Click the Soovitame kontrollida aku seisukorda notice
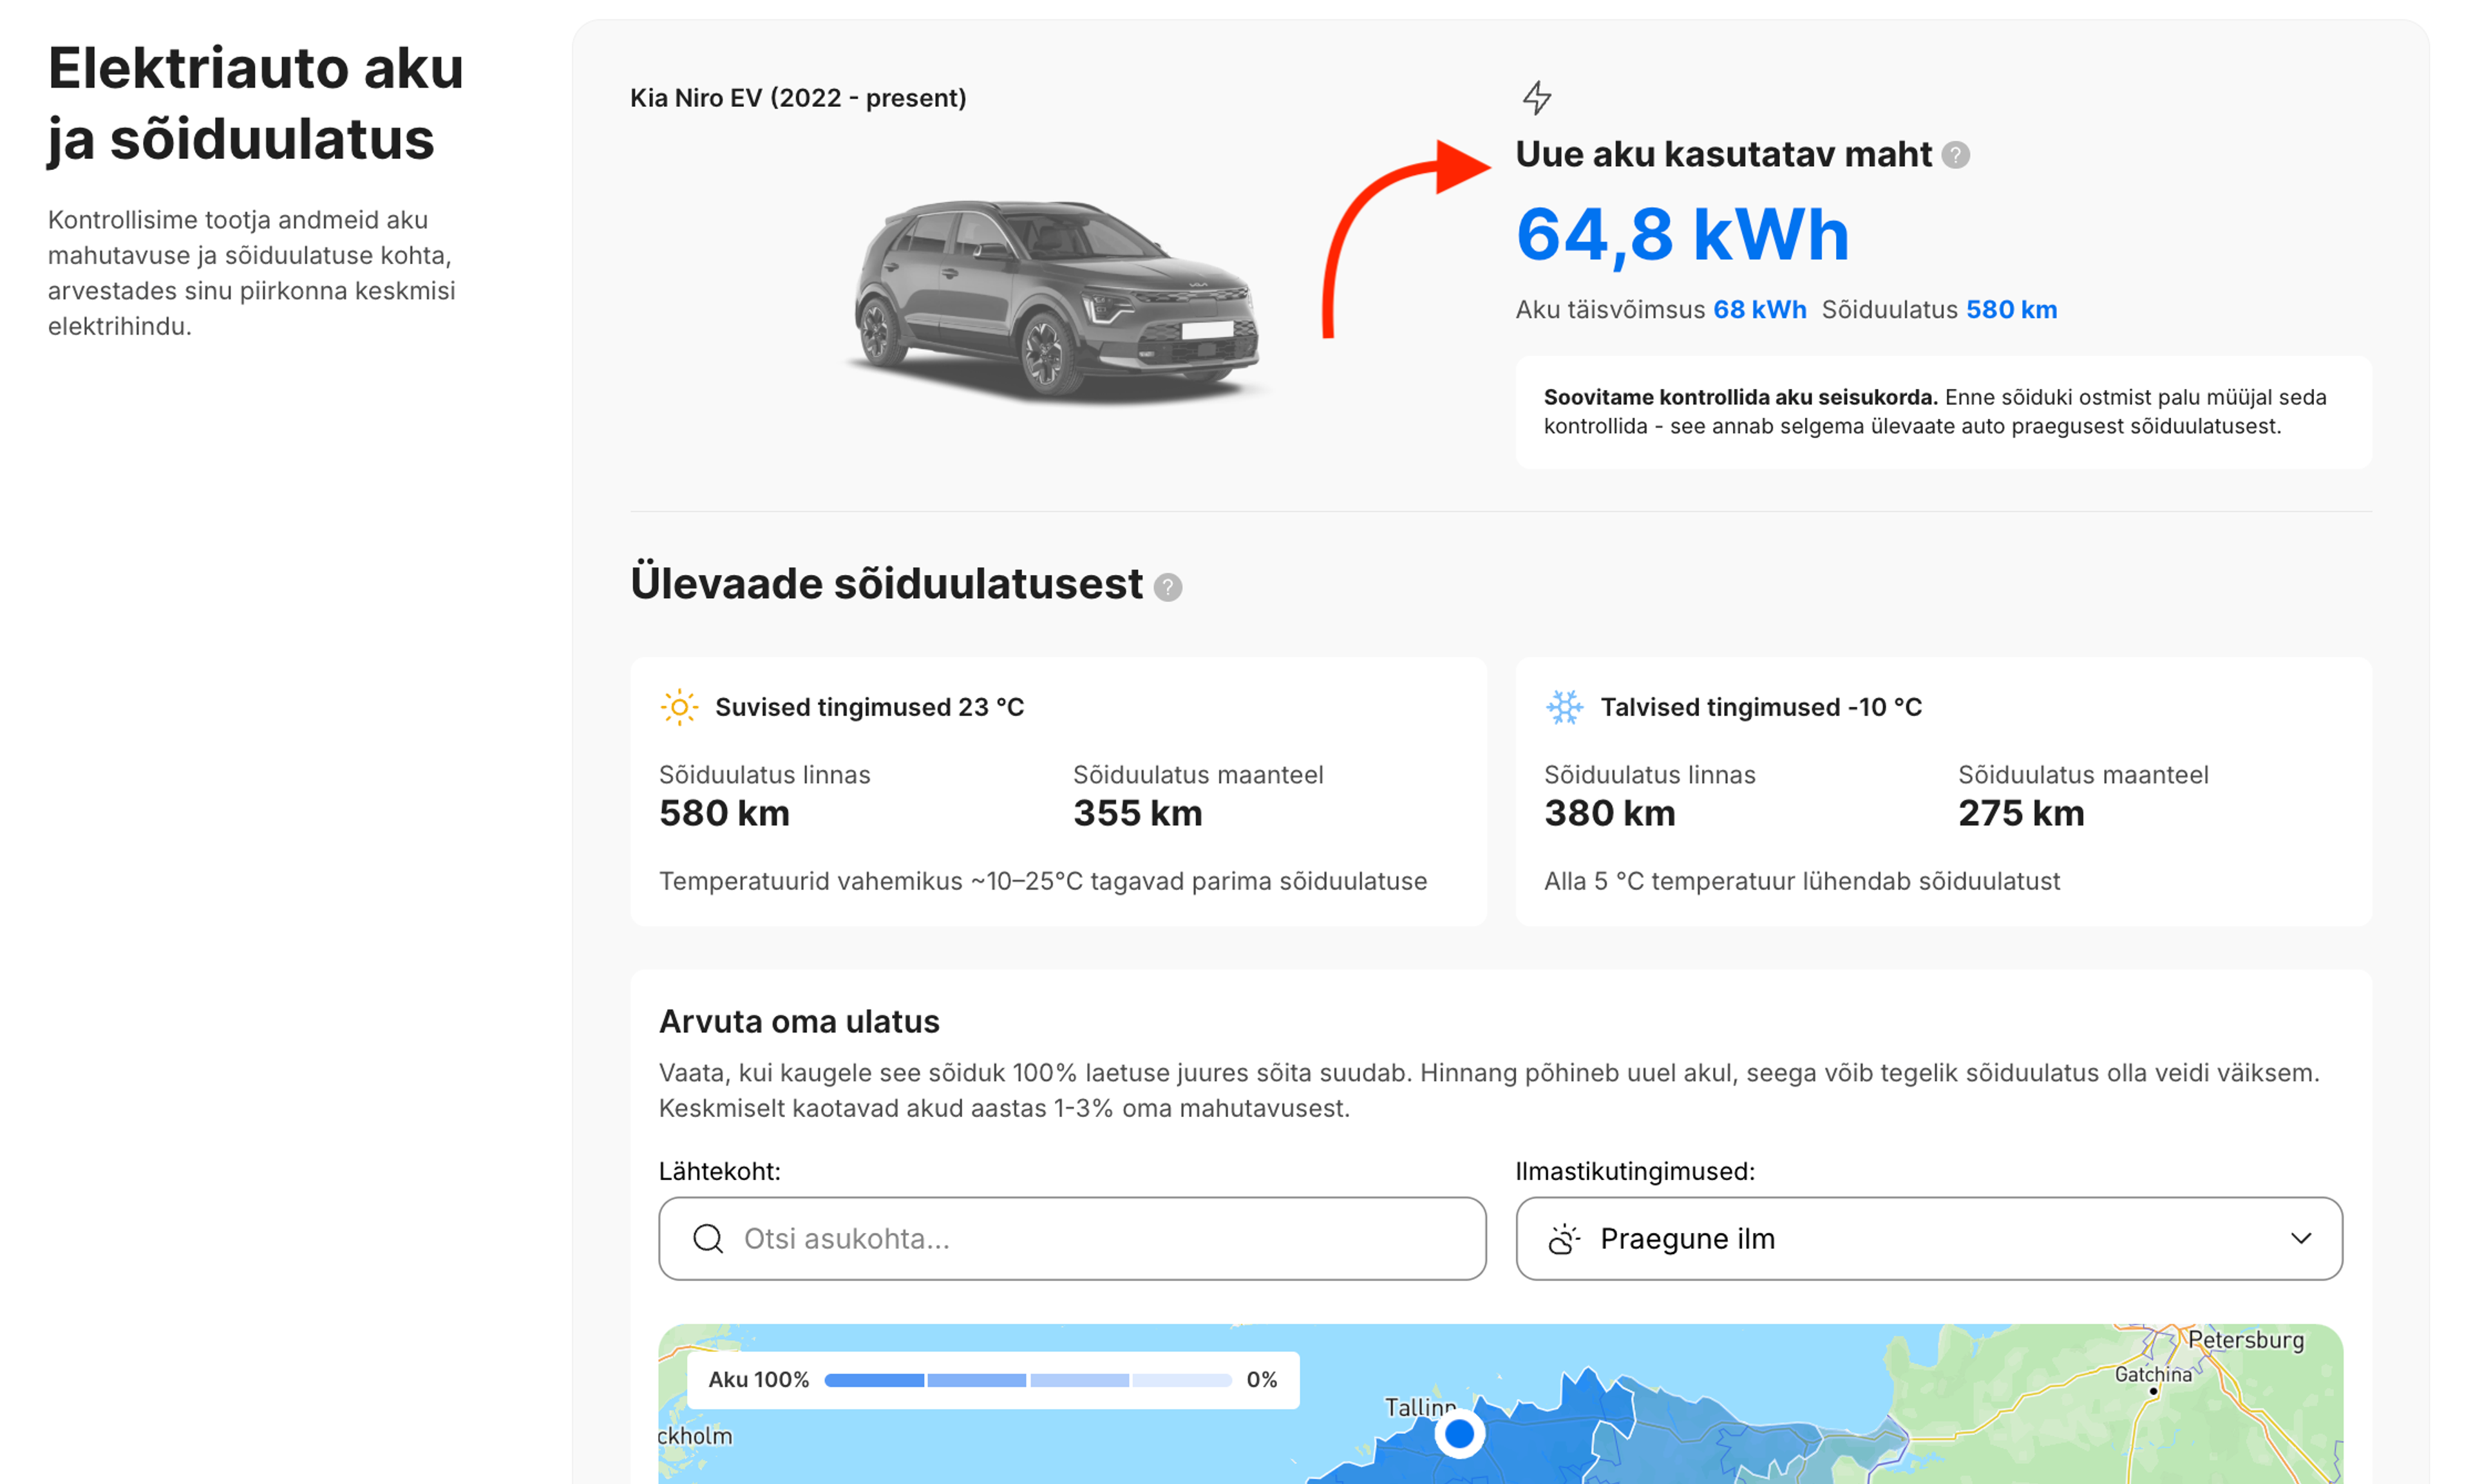This screenshot has width=2473, height=1484. tap(1943, 412)
